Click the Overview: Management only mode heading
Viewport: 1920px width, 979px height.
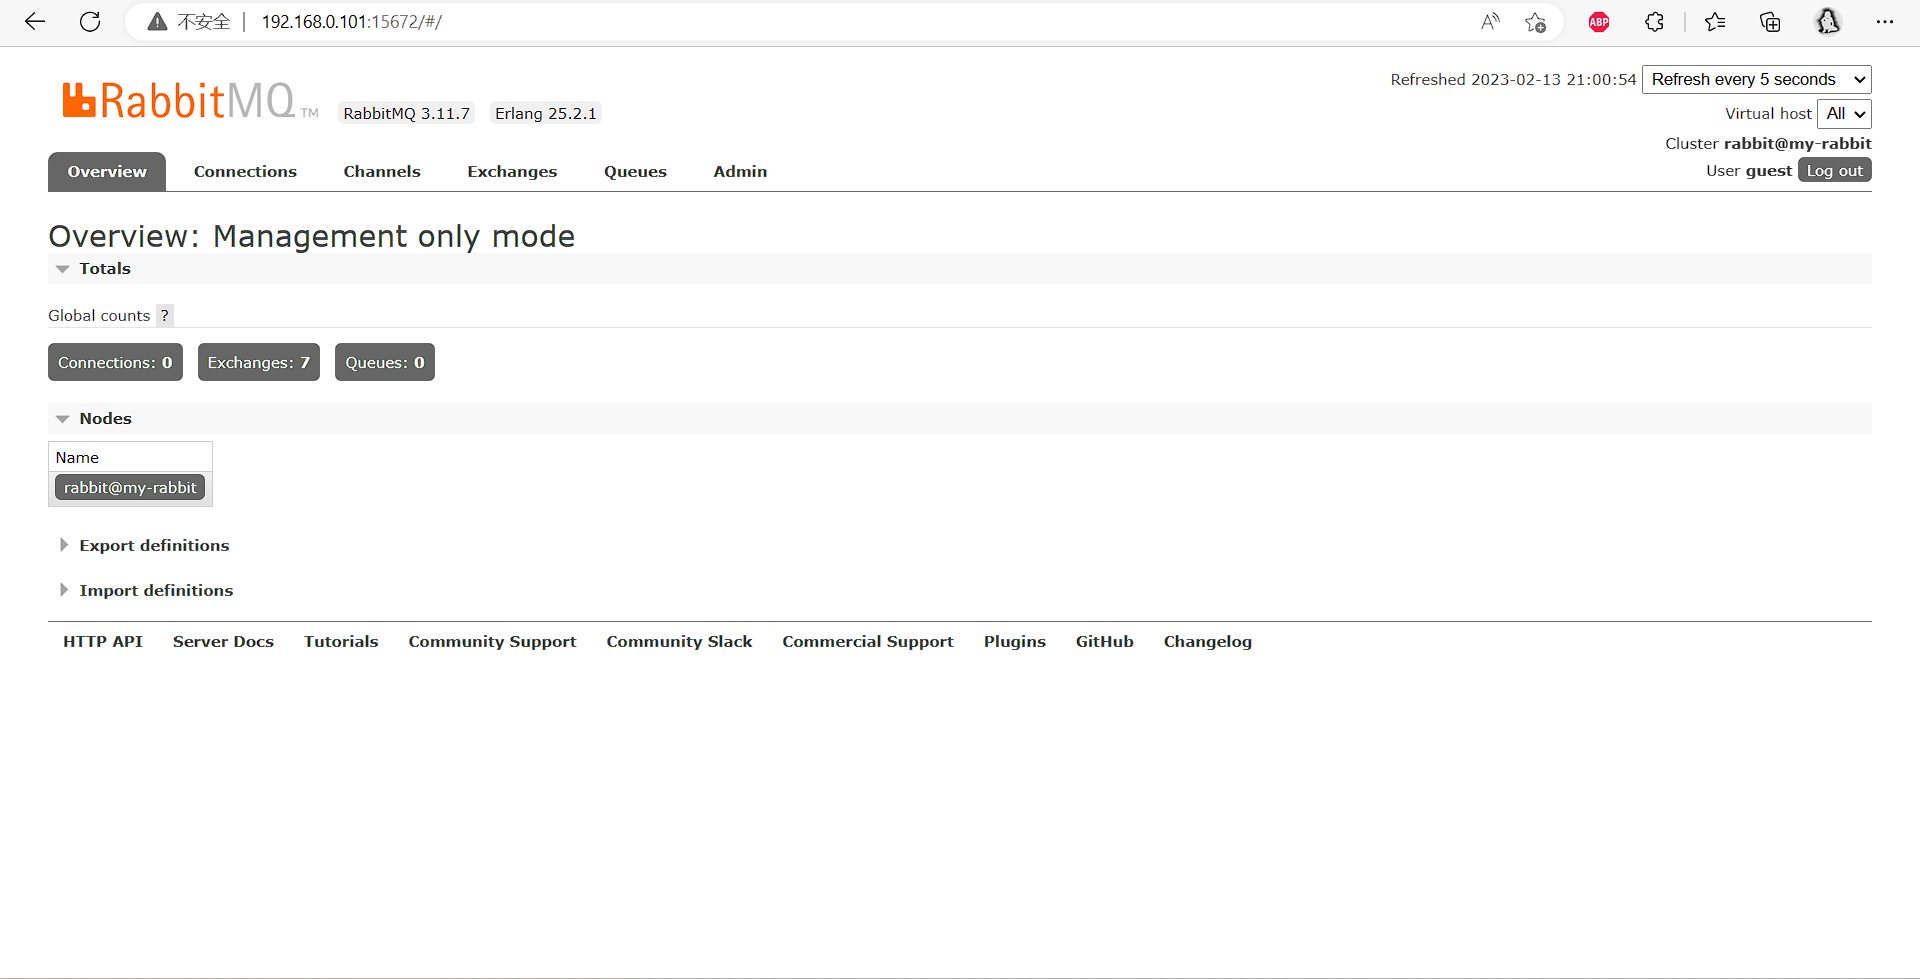pyautogui.click(x=312, y=236)
